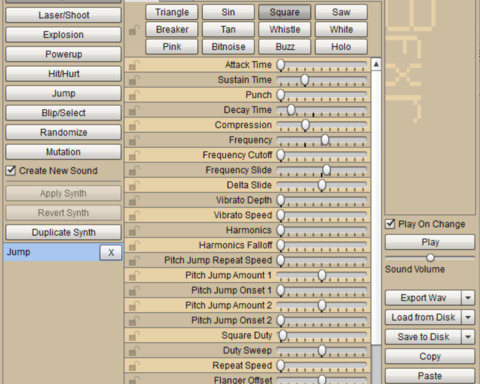Image resolution: width=480 pixels, height=384 pixels.
Task: Toggle the lock beside Pitch Jump Onset 2
Action: tap(134, 320)
